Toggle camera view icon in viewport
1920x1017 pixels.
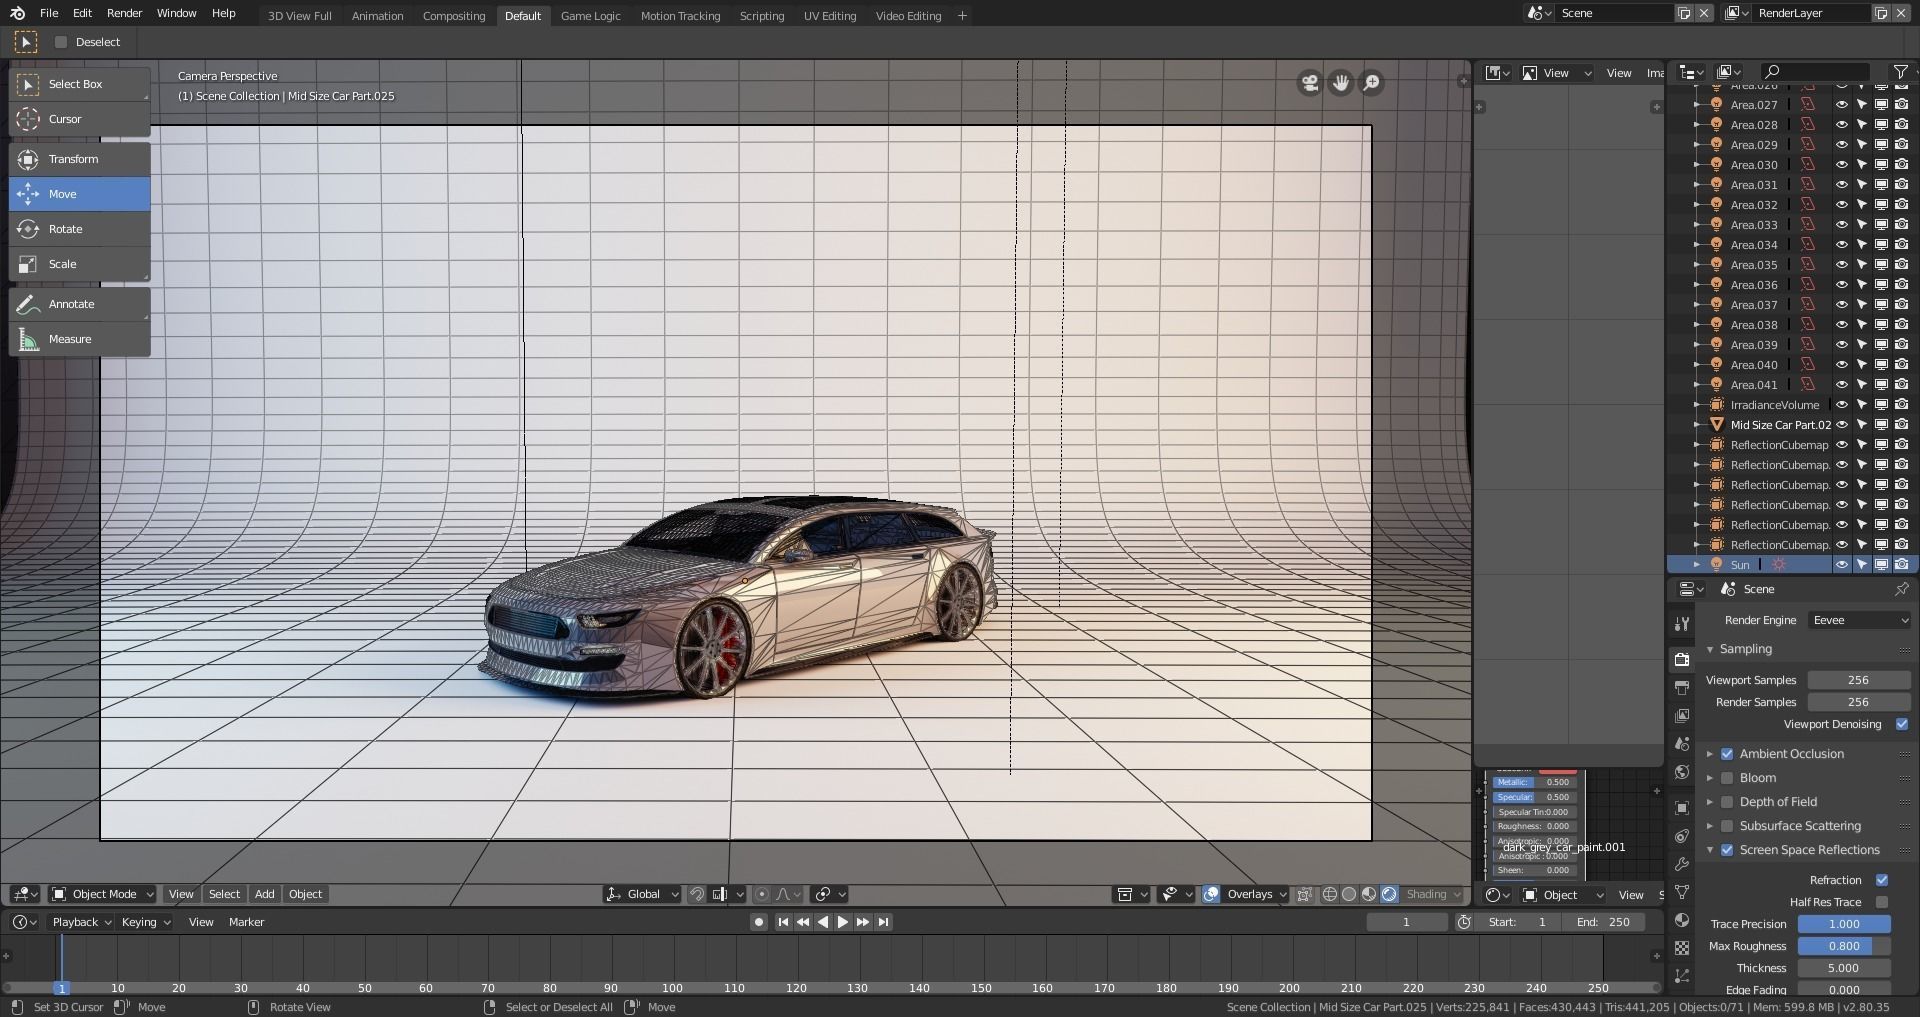(x=1310, y=83)
